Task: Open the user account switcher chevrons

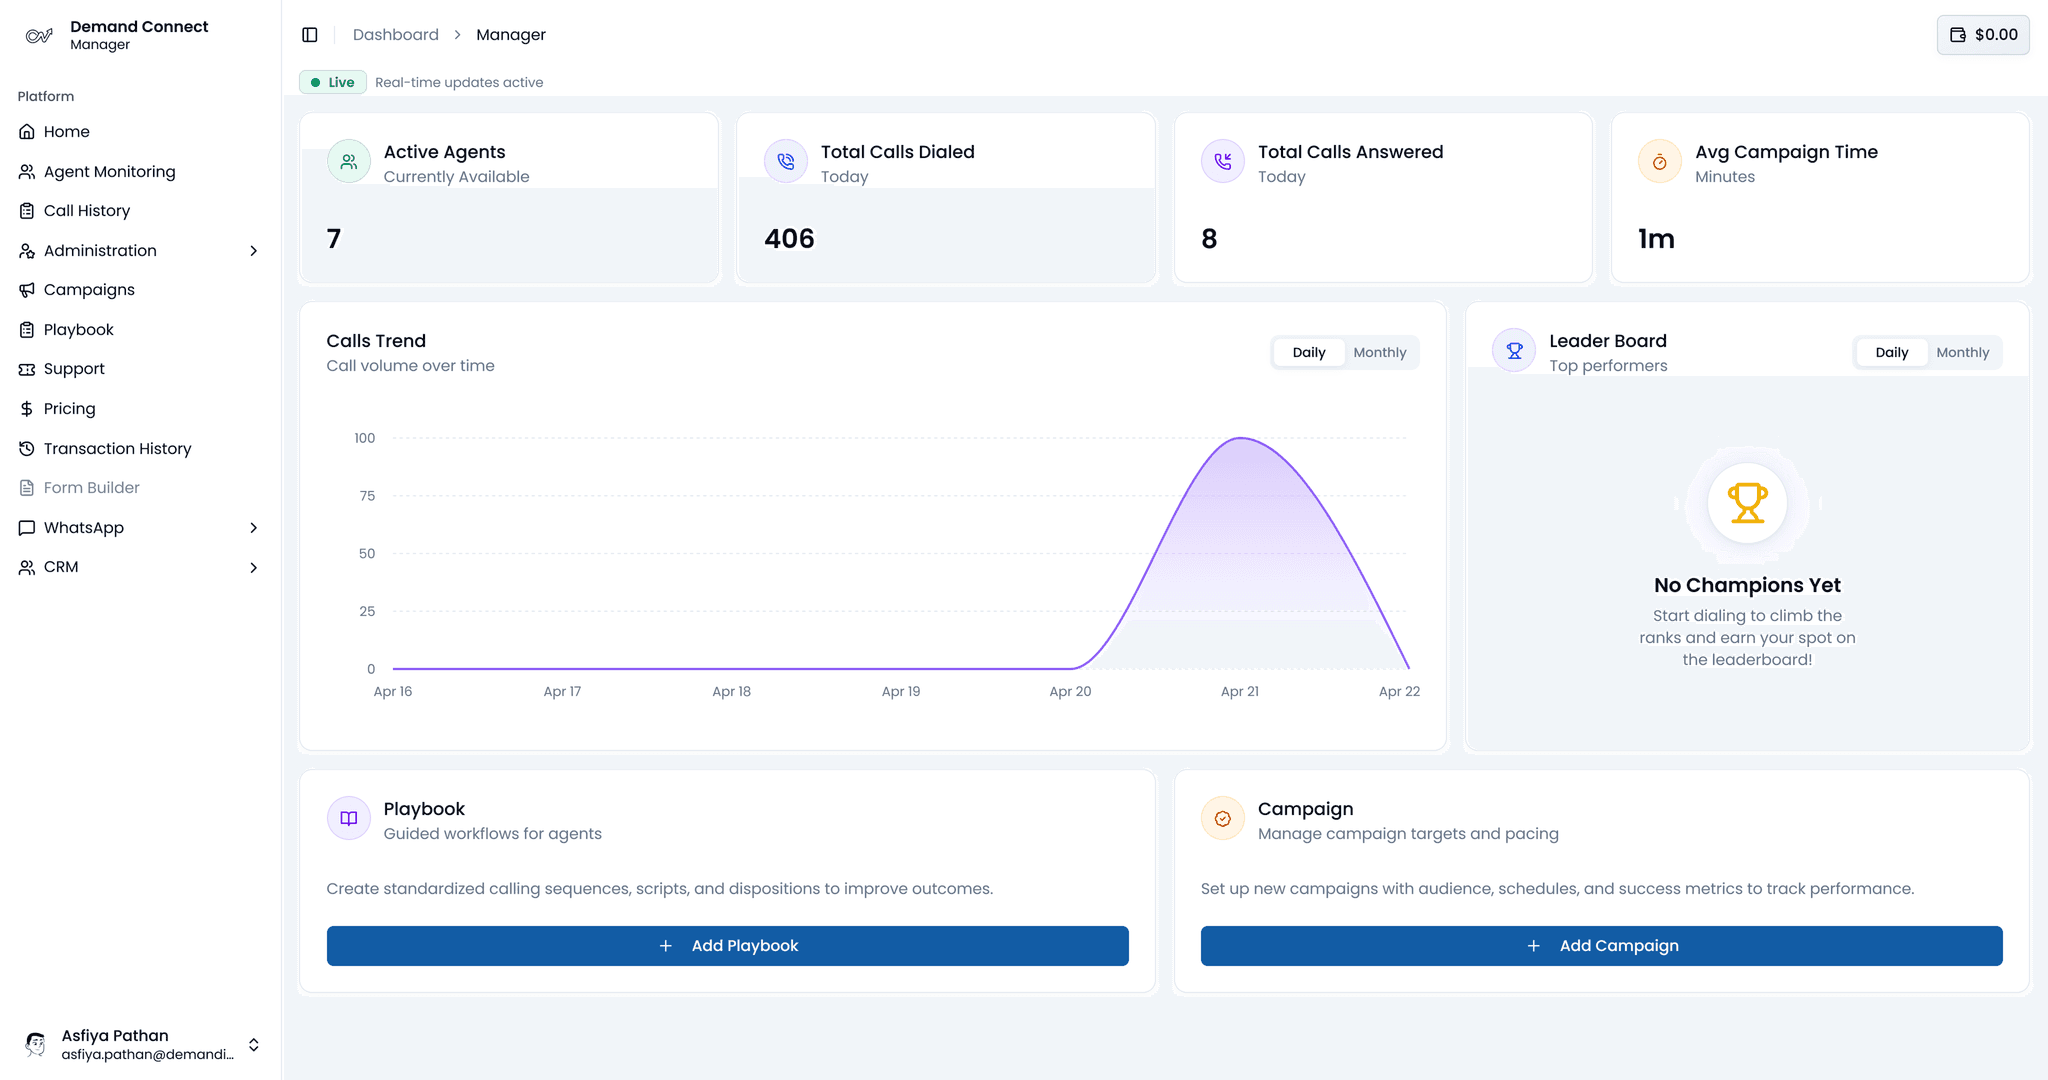Action: click(254, 1045)
